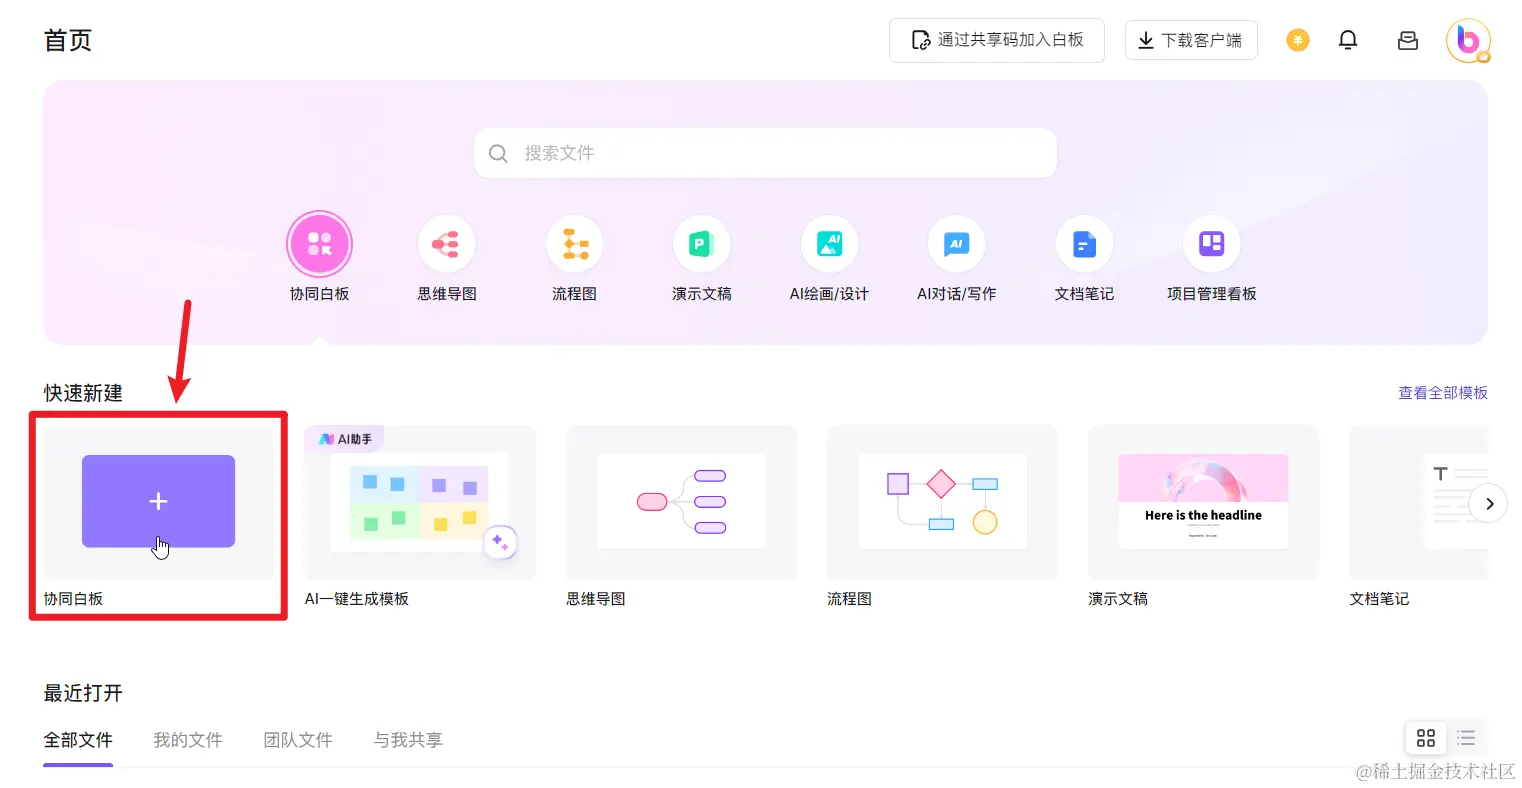
Task: Click the 协同白板 pink circle icon
Action: tap(319, 244)
